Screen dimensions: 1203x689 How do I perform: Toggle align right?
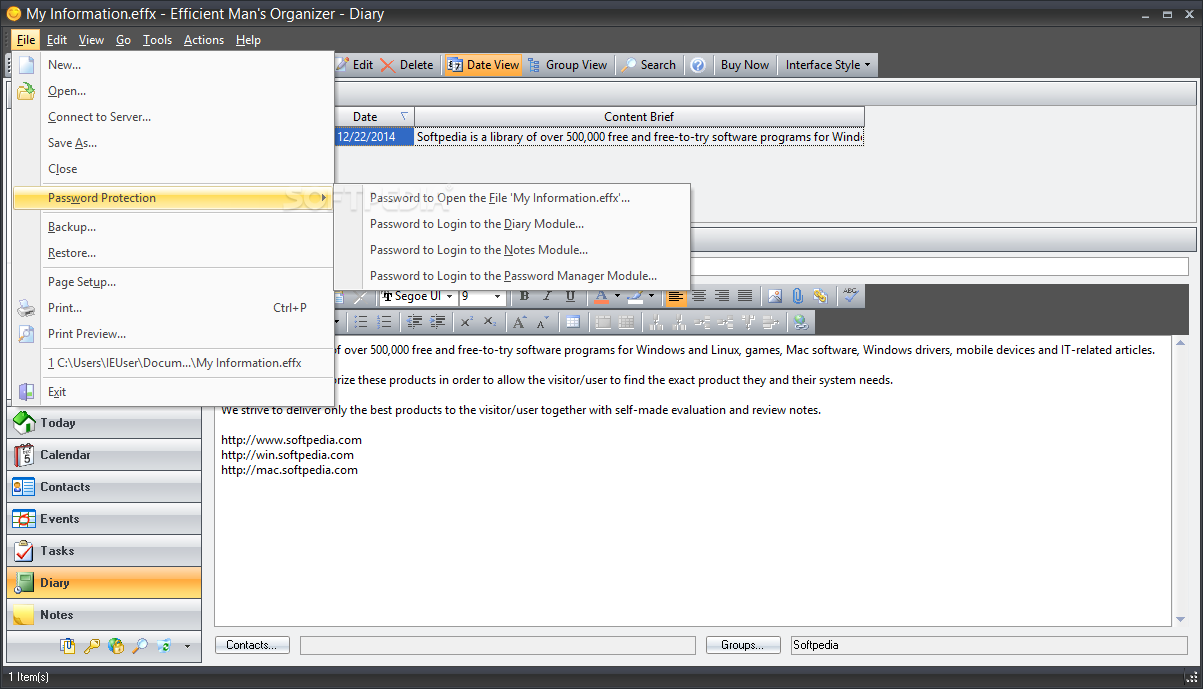coord(722,296)
